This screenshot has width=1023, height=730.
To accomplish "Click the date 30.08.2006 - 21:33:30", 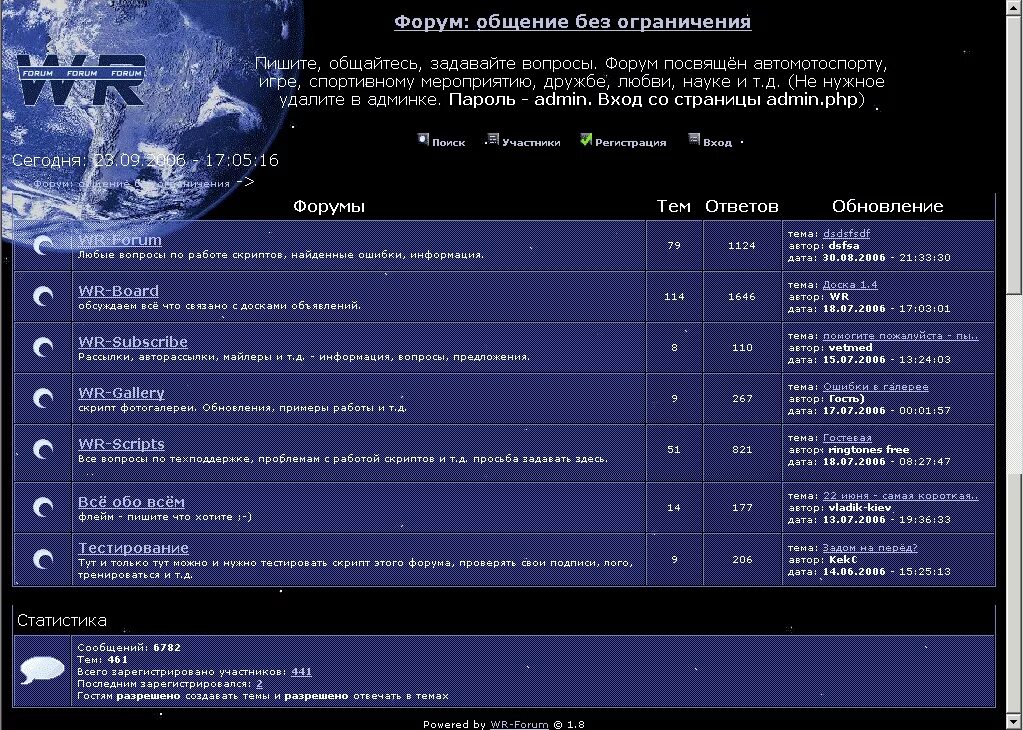I will [x=886, y=258].
